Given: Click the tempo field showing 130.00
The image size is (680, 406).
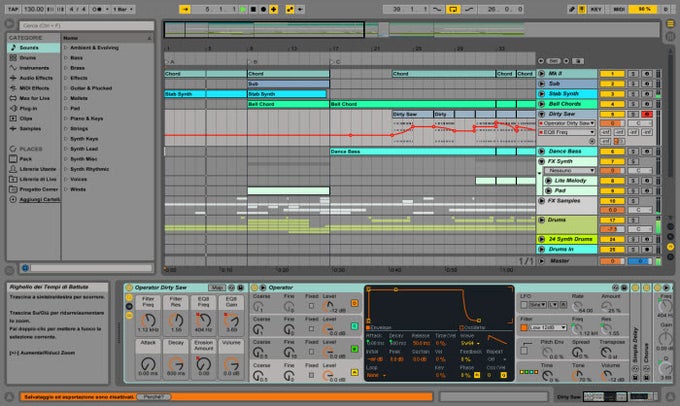Looking at the screenshot, I should 33,9.
